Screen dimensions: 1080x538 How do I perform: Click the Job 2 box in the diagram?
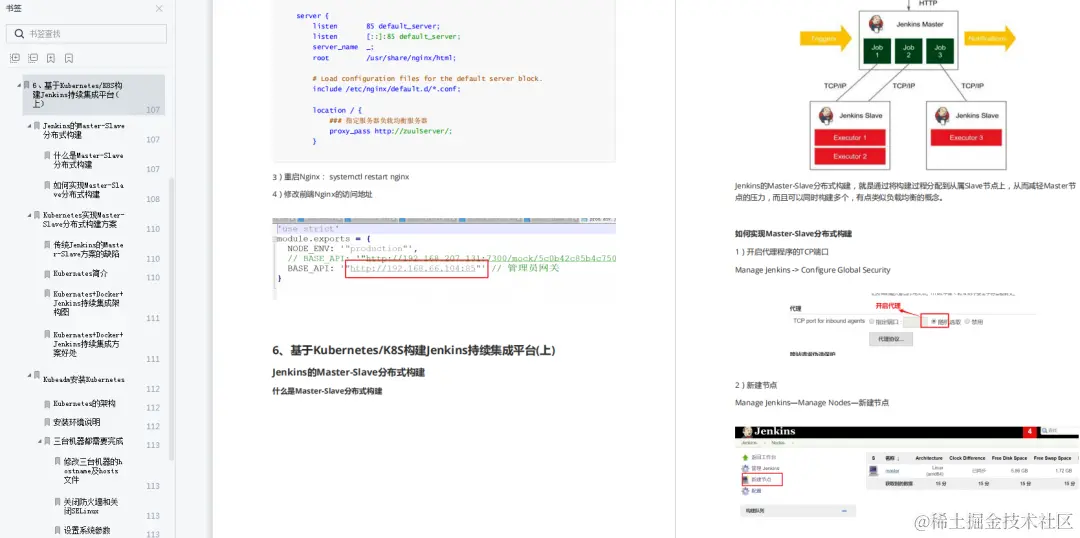pos(908,52)
